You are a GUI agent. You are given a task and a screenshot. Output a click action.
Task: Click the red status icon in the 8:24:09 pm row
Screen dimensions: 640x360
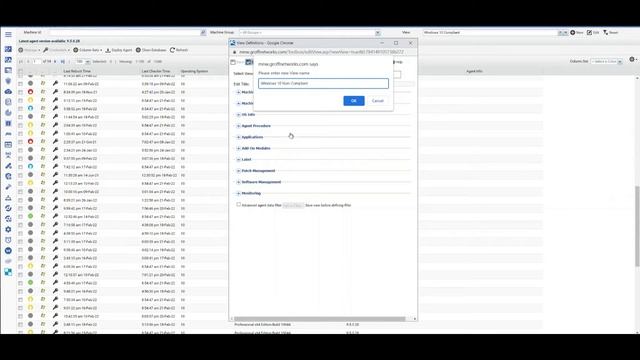[30, 92]
